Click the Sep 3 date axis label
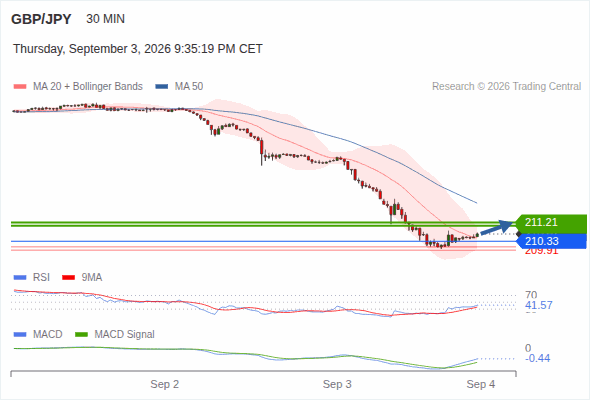Screen dimensions: 590x400 point(337,385)
